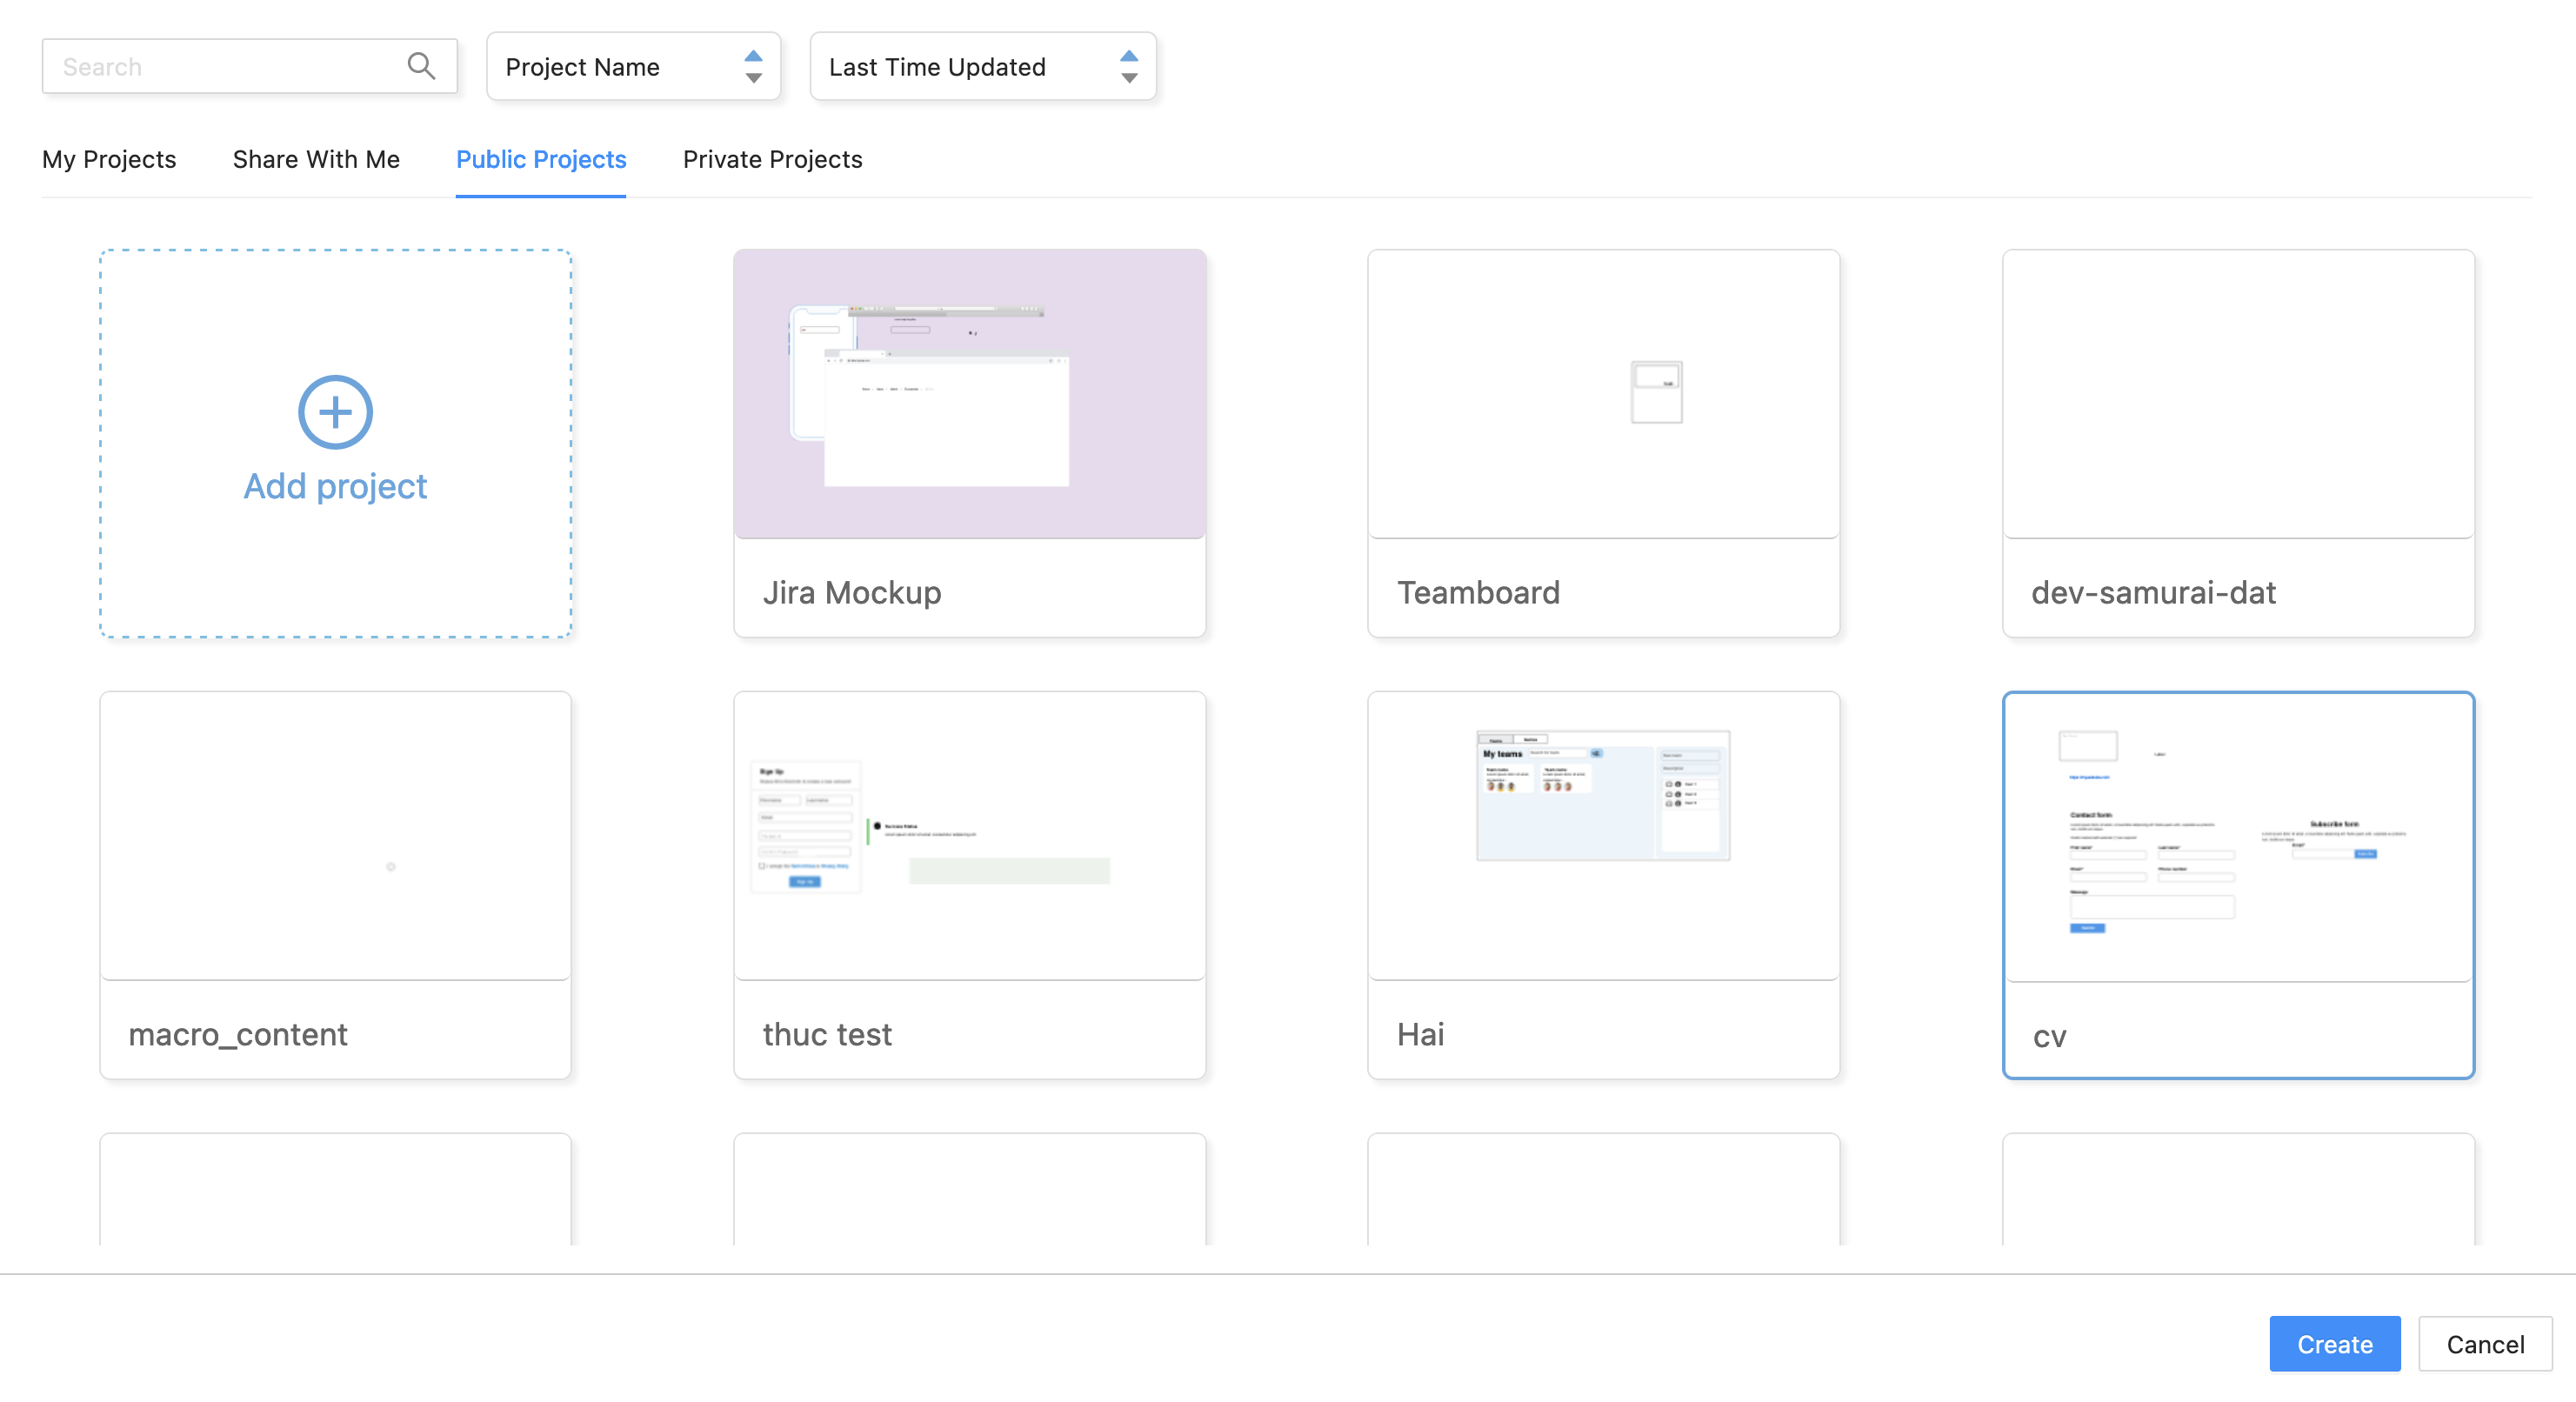Screen dimensions: 2576x1402
Task: Choose the macro_content project card
Action: click(335, 885)
